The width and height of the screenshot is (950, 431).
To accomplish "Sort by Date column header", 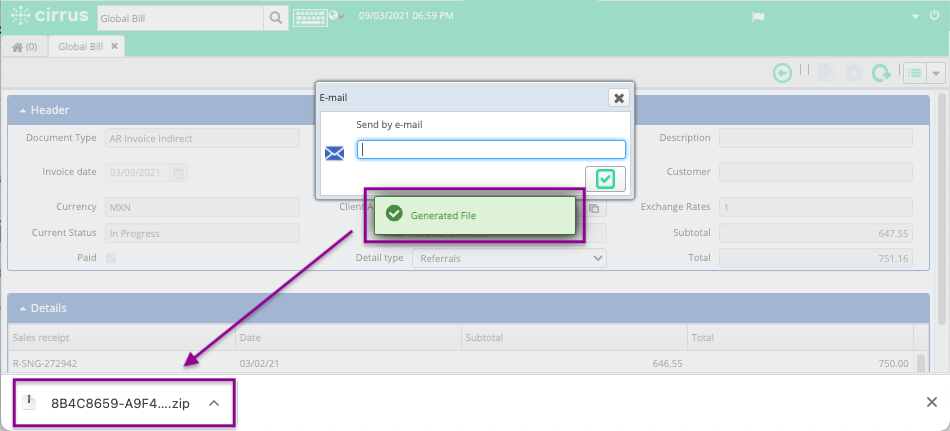I will (x=348, y=338).
